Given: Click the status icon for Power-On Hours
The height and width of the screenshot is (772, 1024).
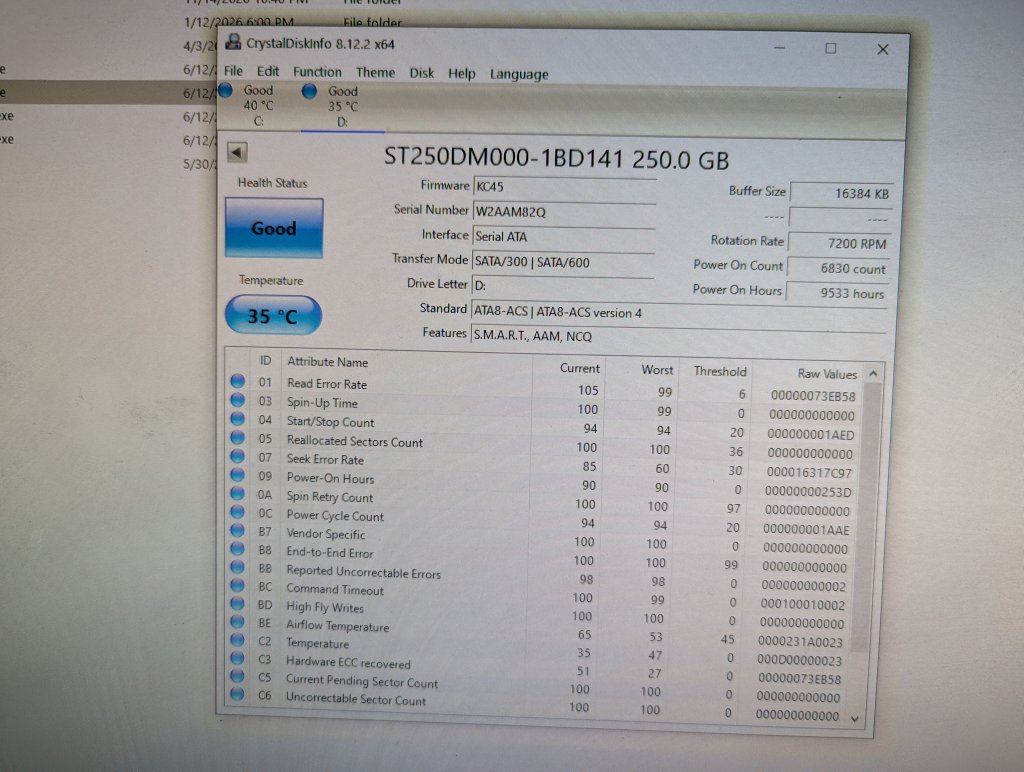Looking at the screenshot, I should (x=238, y=475).
